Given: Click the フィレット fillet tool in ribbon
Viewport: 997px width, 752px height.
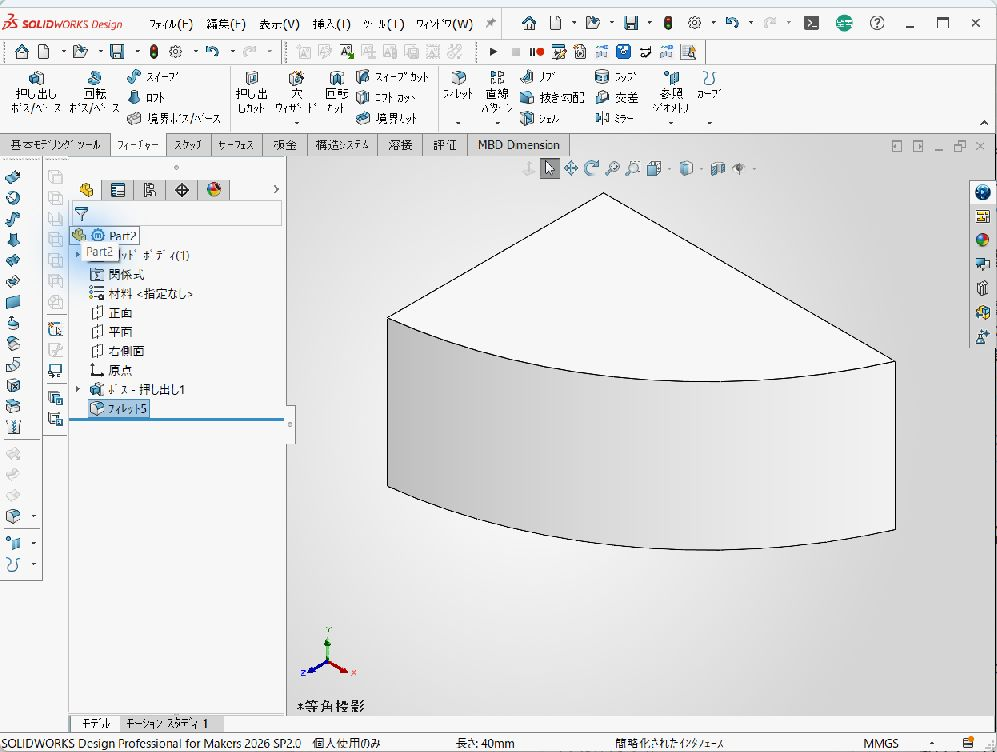Looking at the screenshot, I should pyautogui.click(x=458, y=86).
